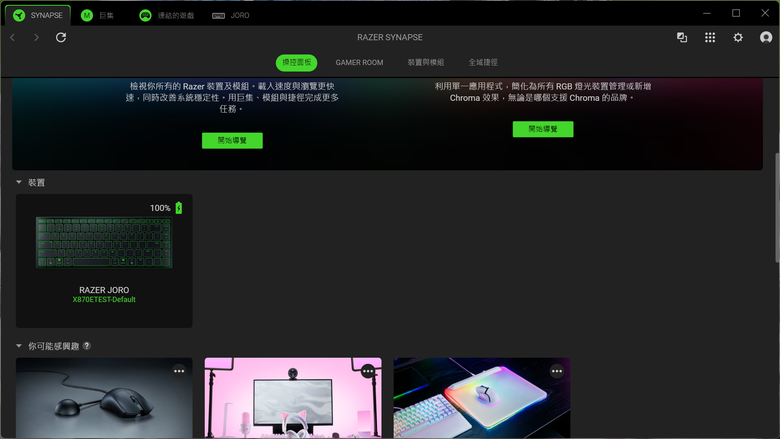Open the black mouse product card
This screenshot has height=439, width=780.
pos(104,398)
